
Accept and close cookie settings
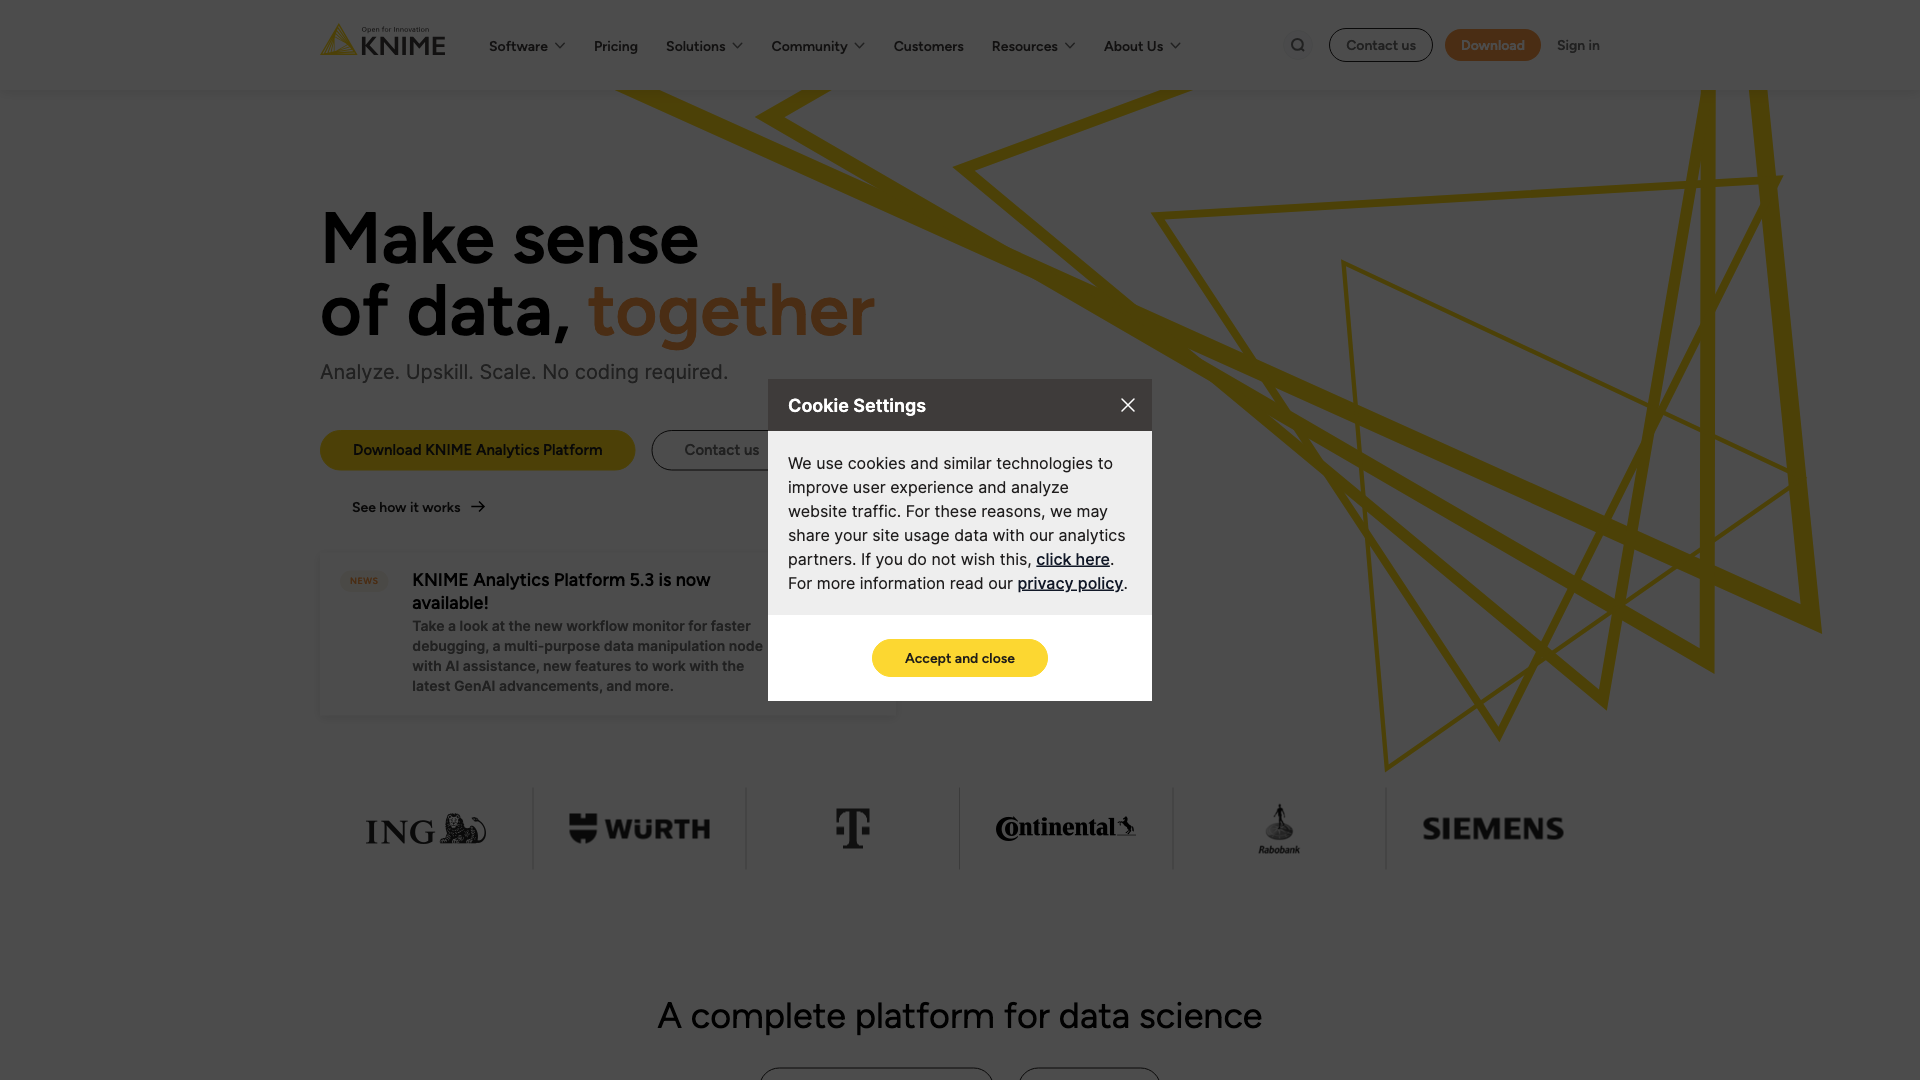tap(960, 658)
